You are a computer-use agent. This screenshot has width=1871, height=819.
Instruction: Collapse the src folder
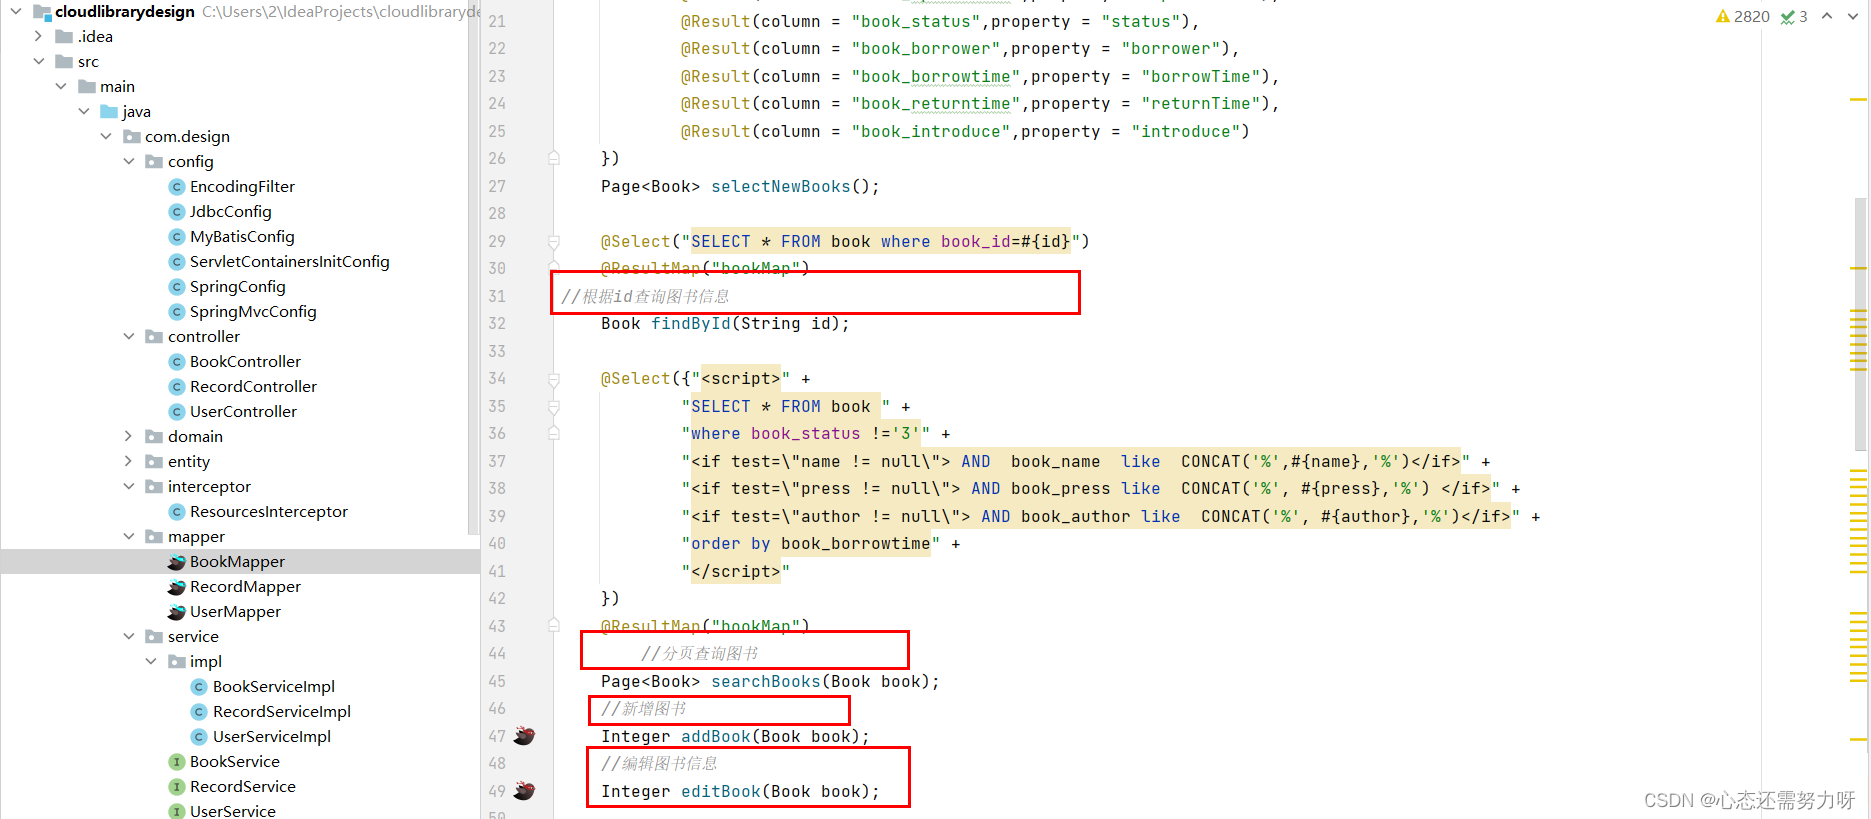tap(38, 61)
